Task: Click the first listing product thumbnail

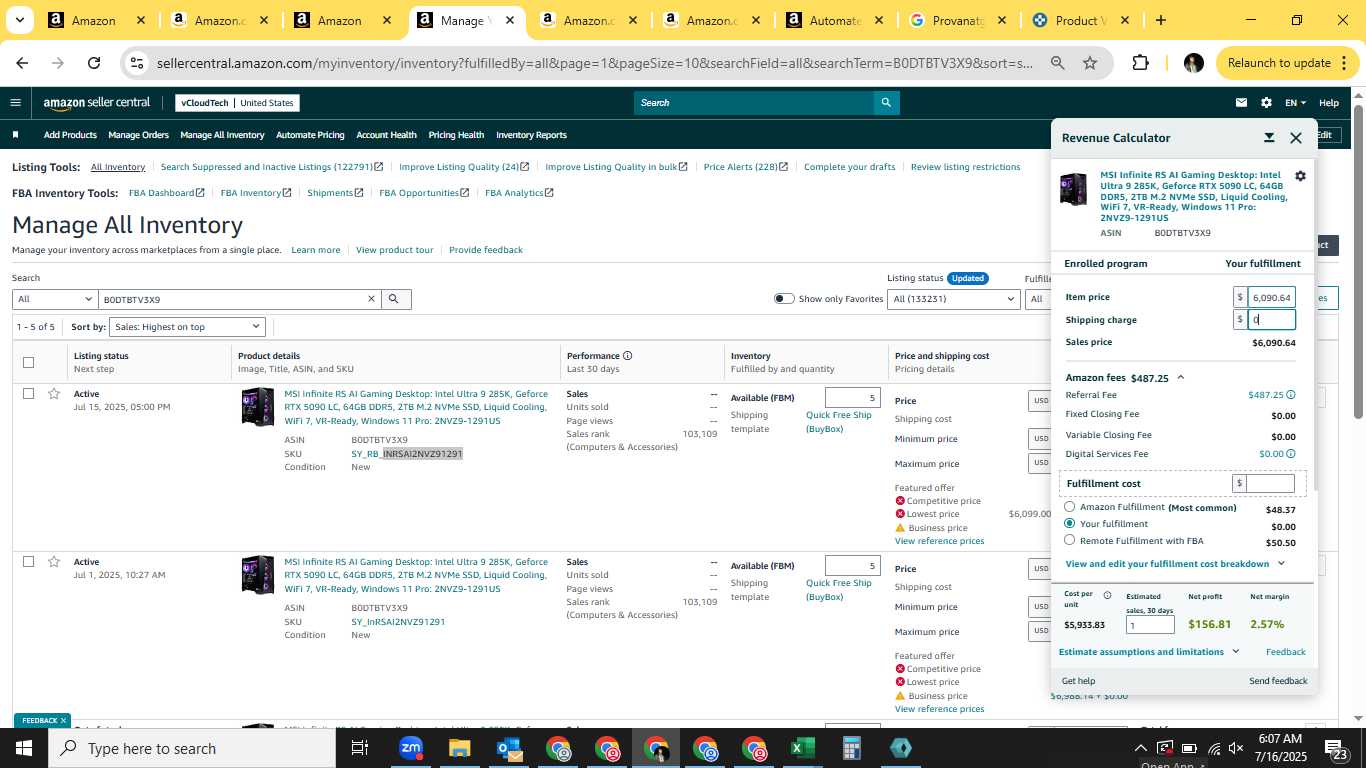Action: (258, 407)
